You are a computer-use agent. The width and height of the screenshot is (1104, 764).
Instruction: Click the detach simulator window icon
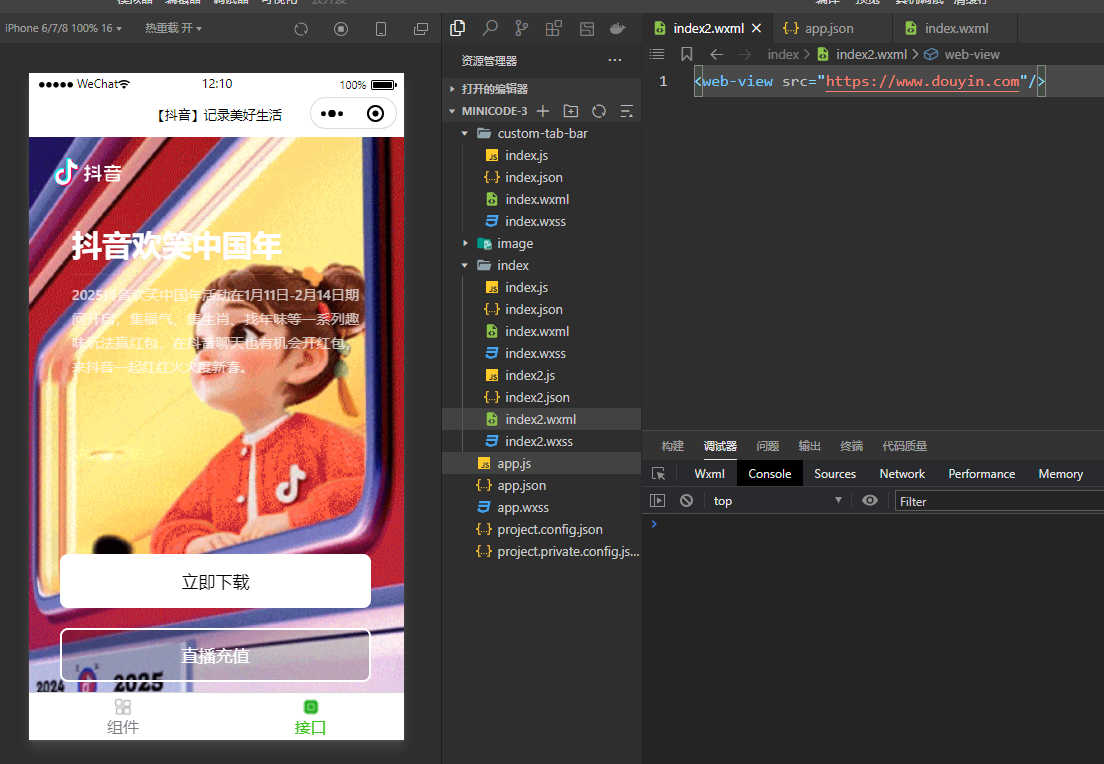(x=421, y=29)
